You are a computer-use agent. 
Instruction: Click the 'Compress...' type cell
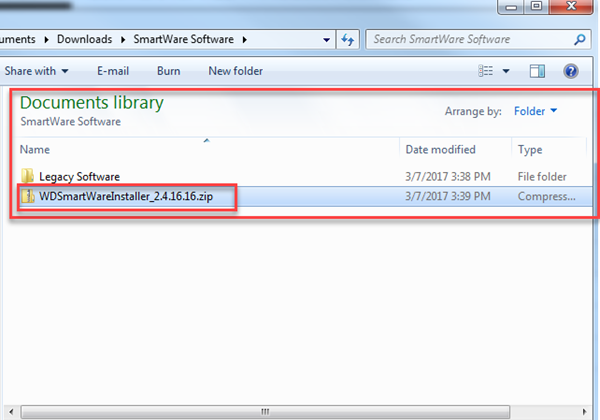click(x=546, y=196)
